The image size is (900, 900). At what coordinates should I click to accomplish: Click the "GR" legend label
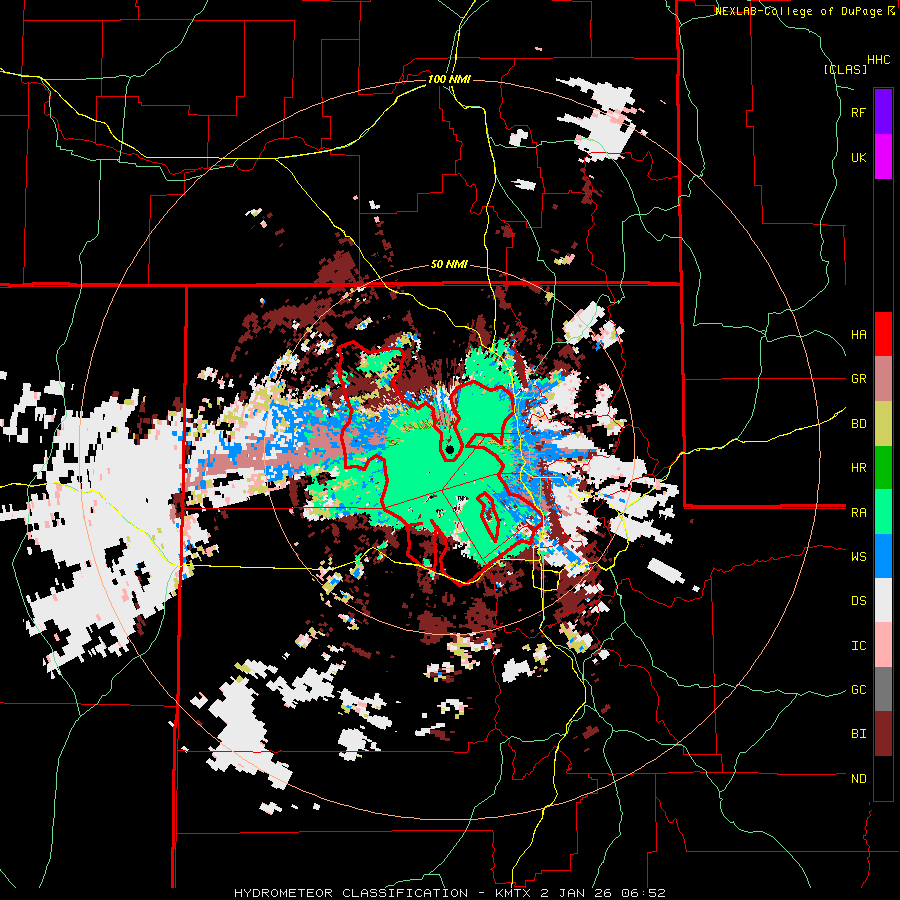(858, 379)
